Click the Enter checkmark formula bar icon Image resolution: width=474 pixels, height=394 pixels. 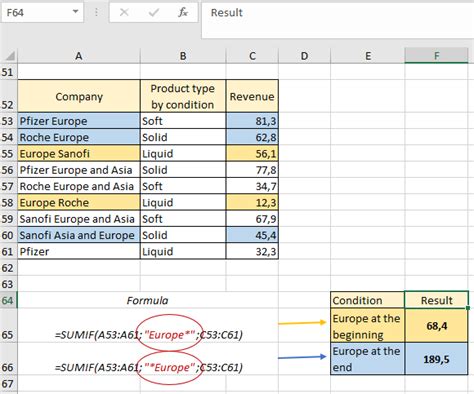click(x=154, y=12)
